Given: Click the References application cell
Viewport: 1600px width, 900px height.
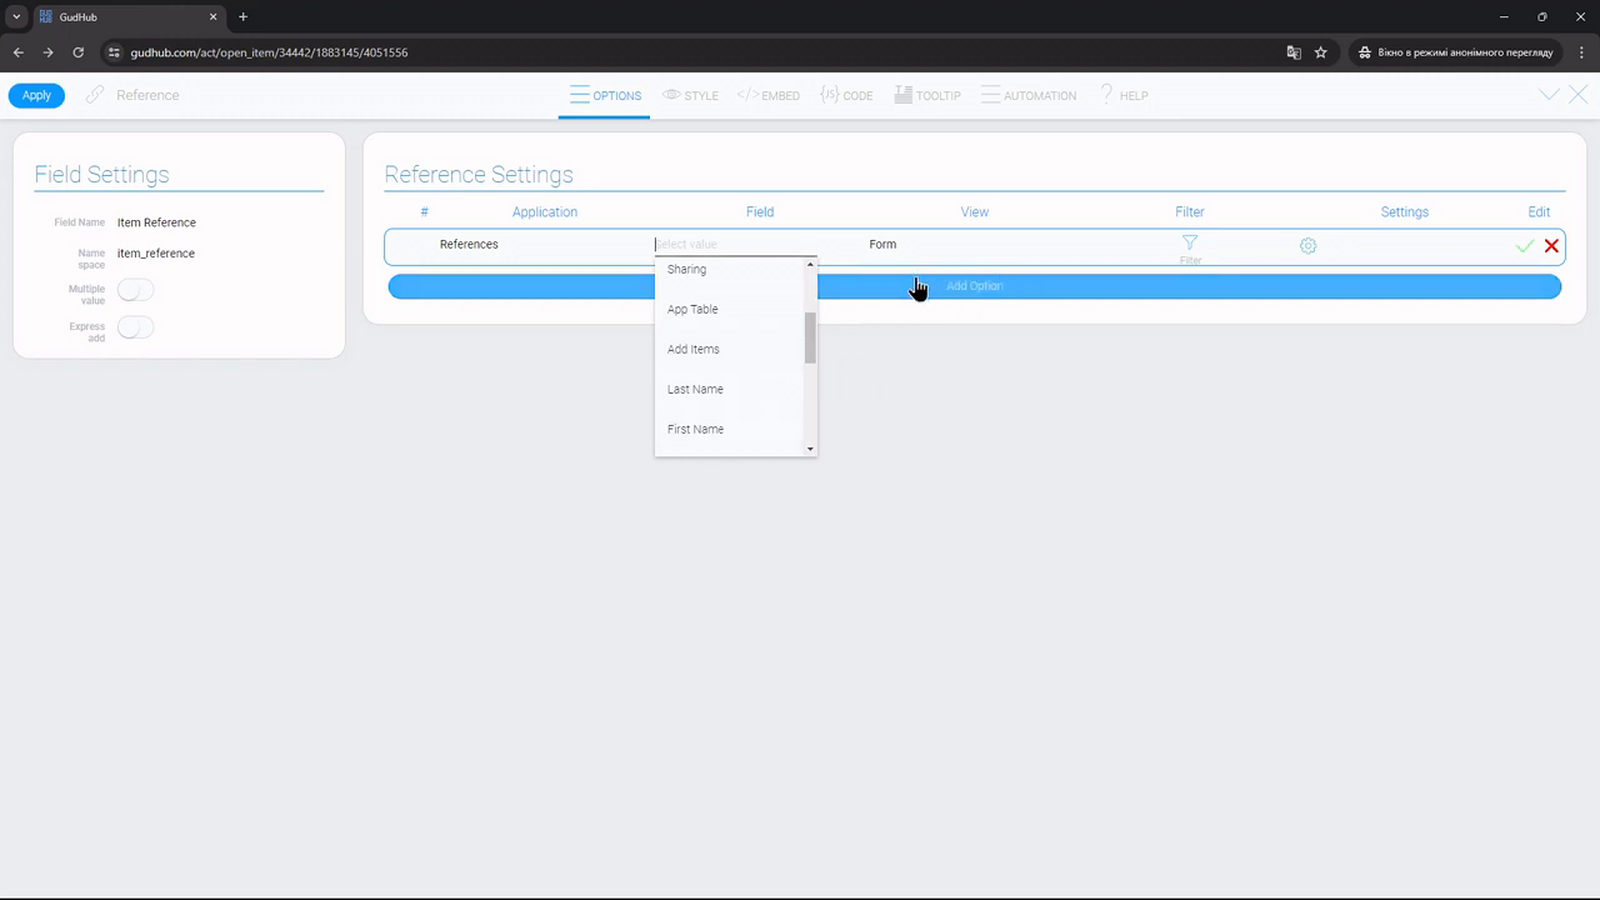Looking at the screenshot, I should 469,244.
